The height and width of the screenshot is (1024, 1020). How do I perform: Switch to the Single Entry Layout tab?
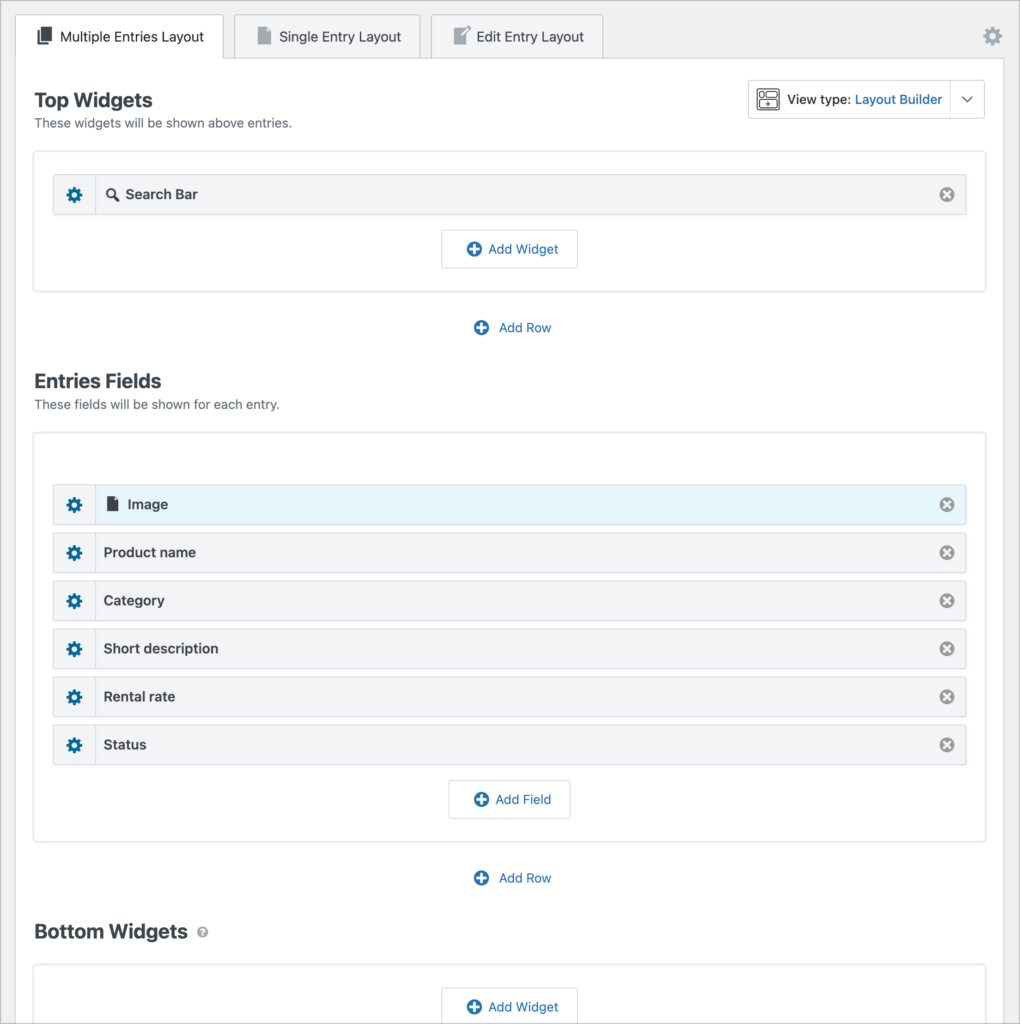(327, 36)
